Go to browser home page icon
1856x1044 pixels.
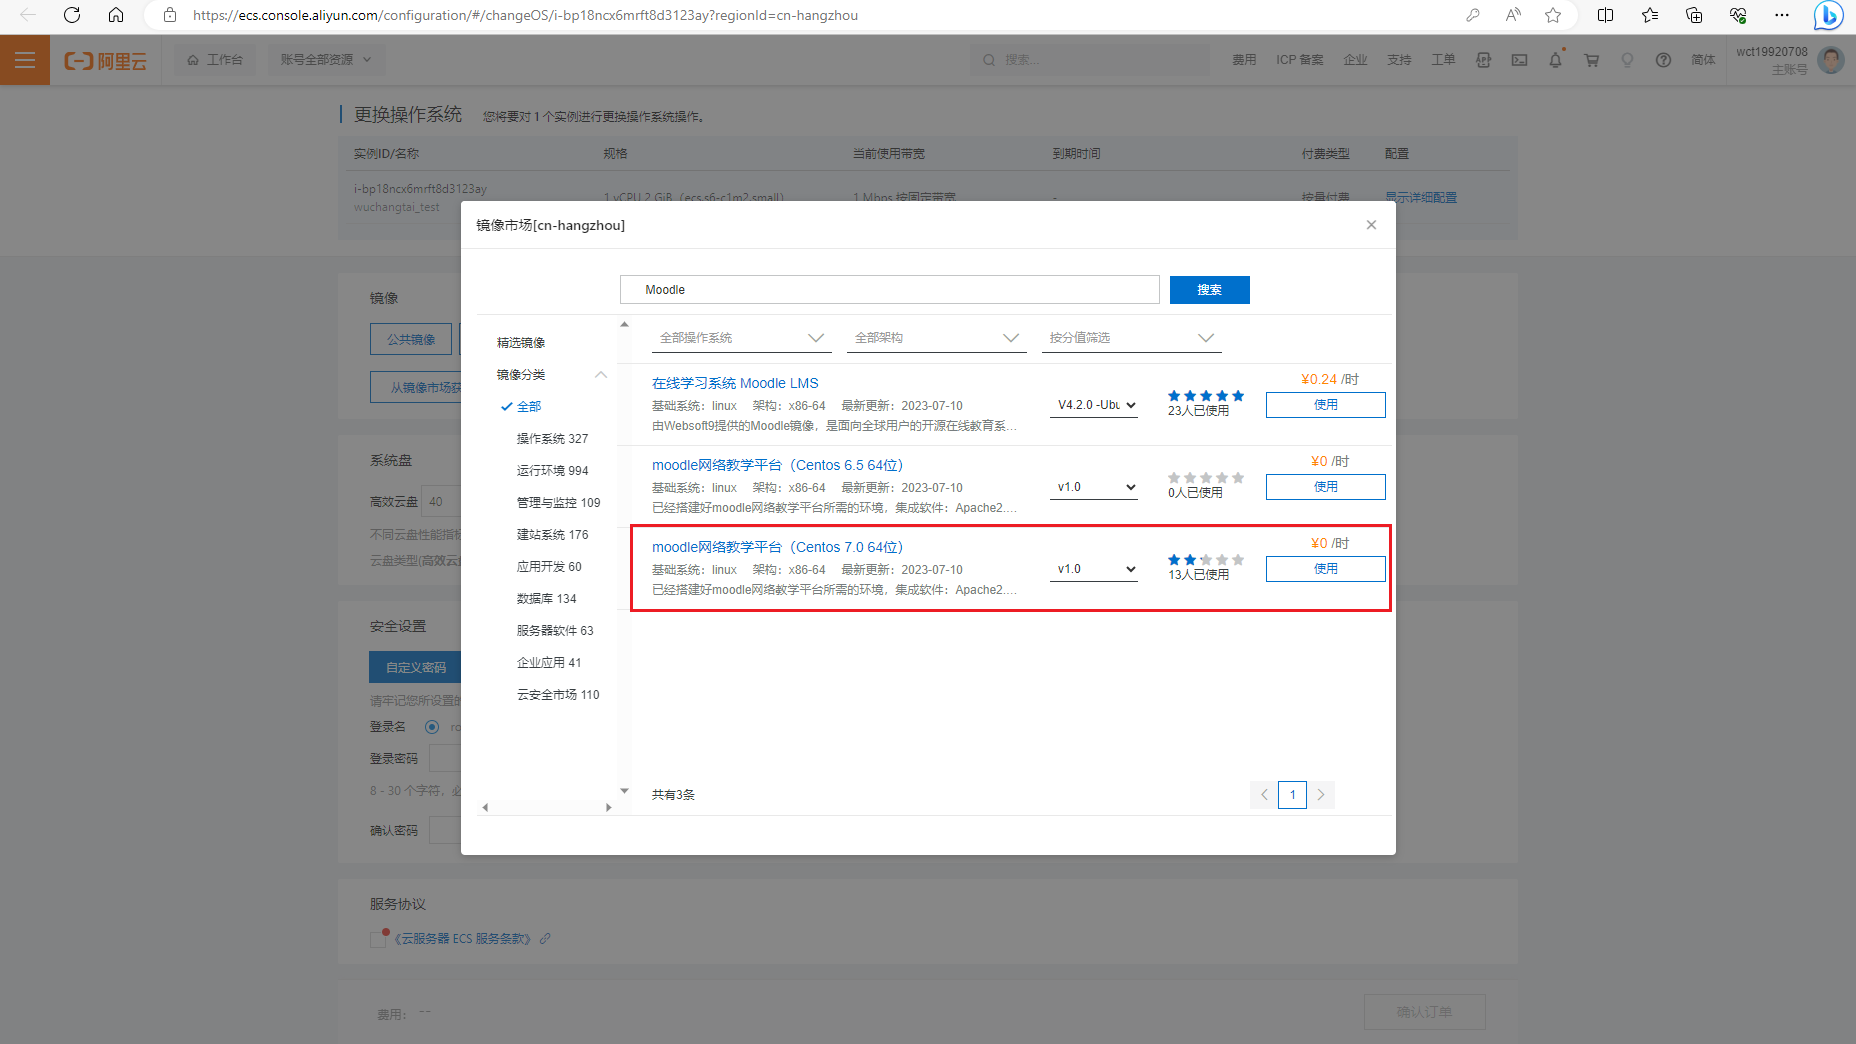(x=116, y=15)
